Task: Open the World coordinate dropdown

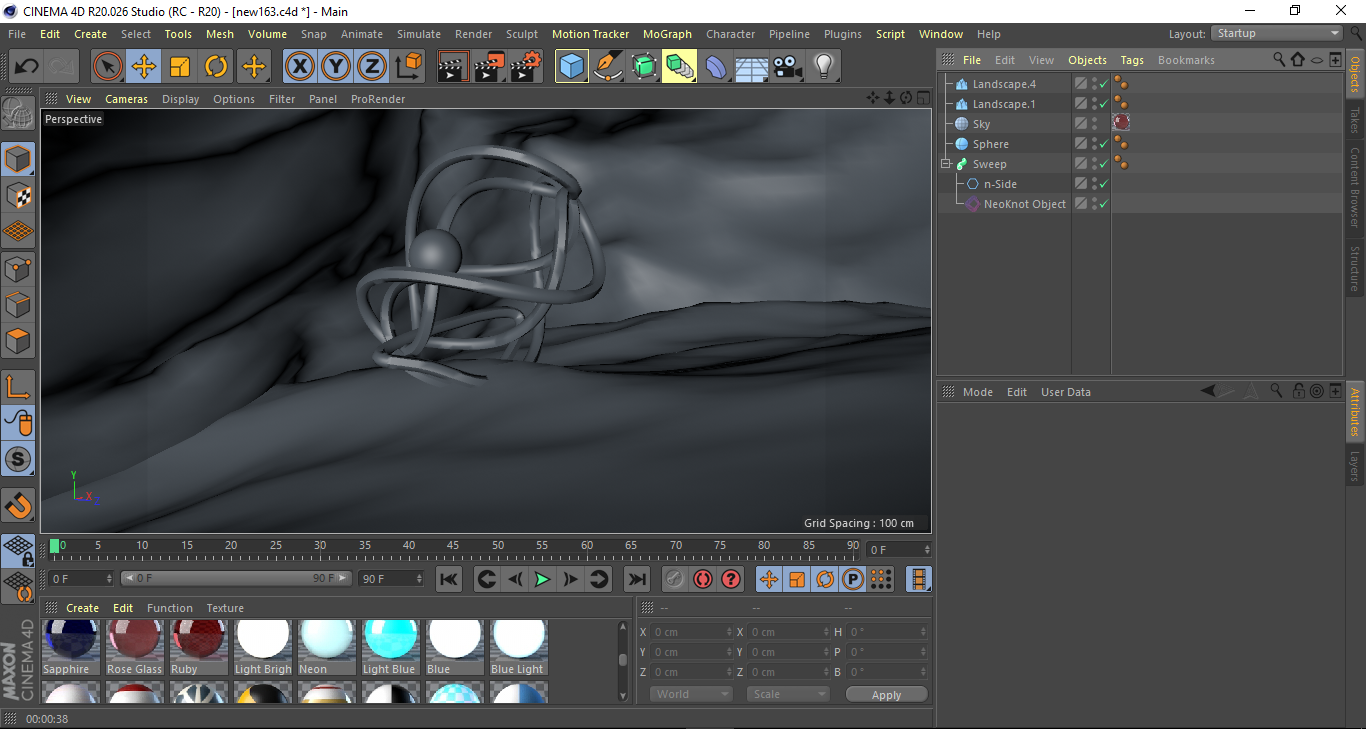Action: [x=691, y=694]
